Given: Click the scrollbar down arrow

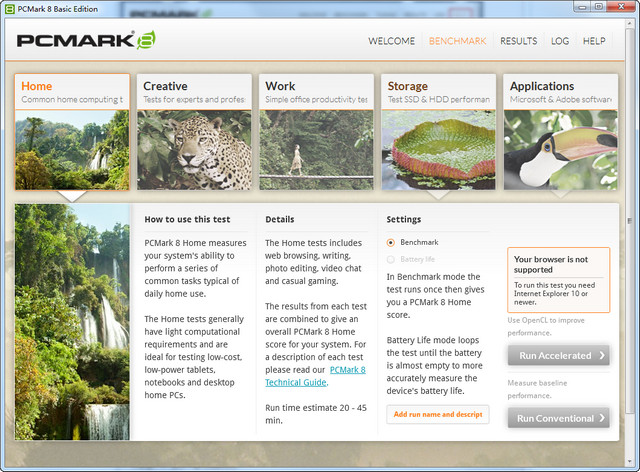Looking at the screenshot, I should coord(630,463).
